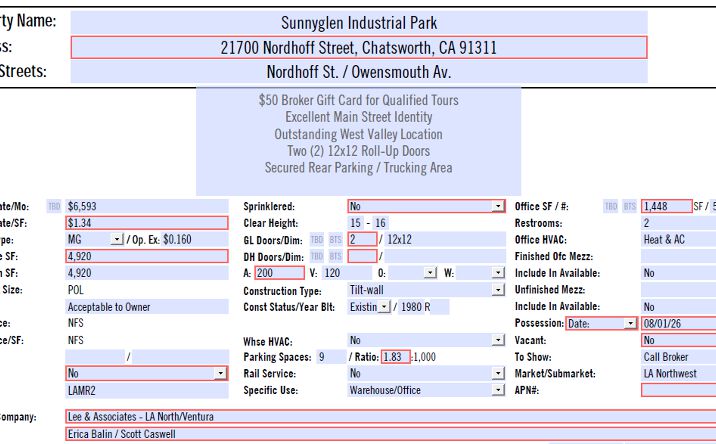Open the Rail Service dropdown
Viewport: 716px width, 444px height.
click(498, 373)
